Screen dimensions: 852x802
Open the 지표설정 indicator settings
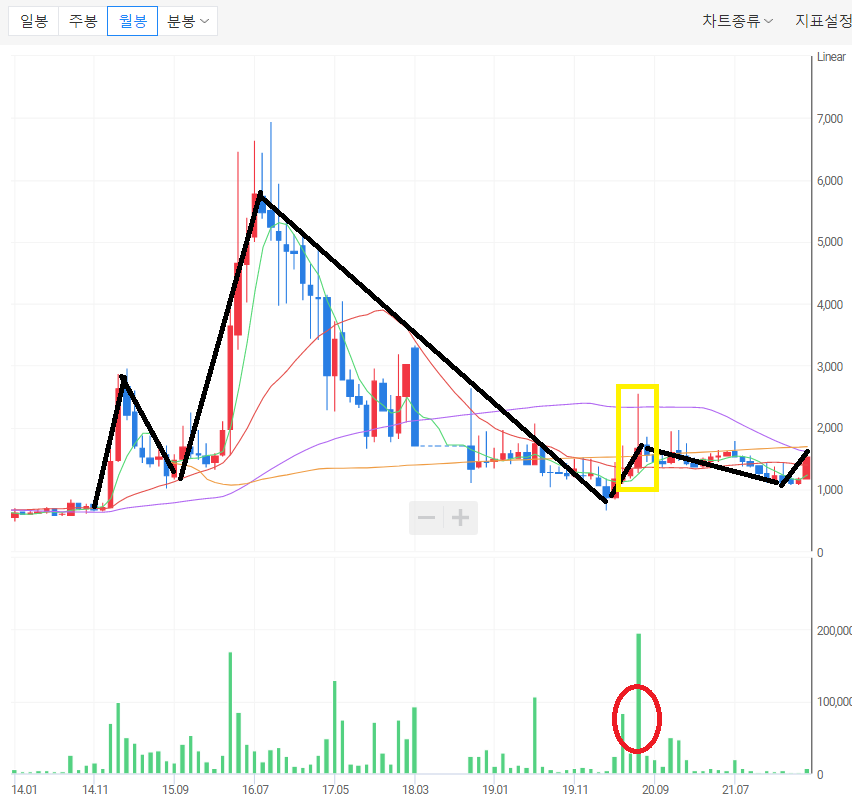823,21
